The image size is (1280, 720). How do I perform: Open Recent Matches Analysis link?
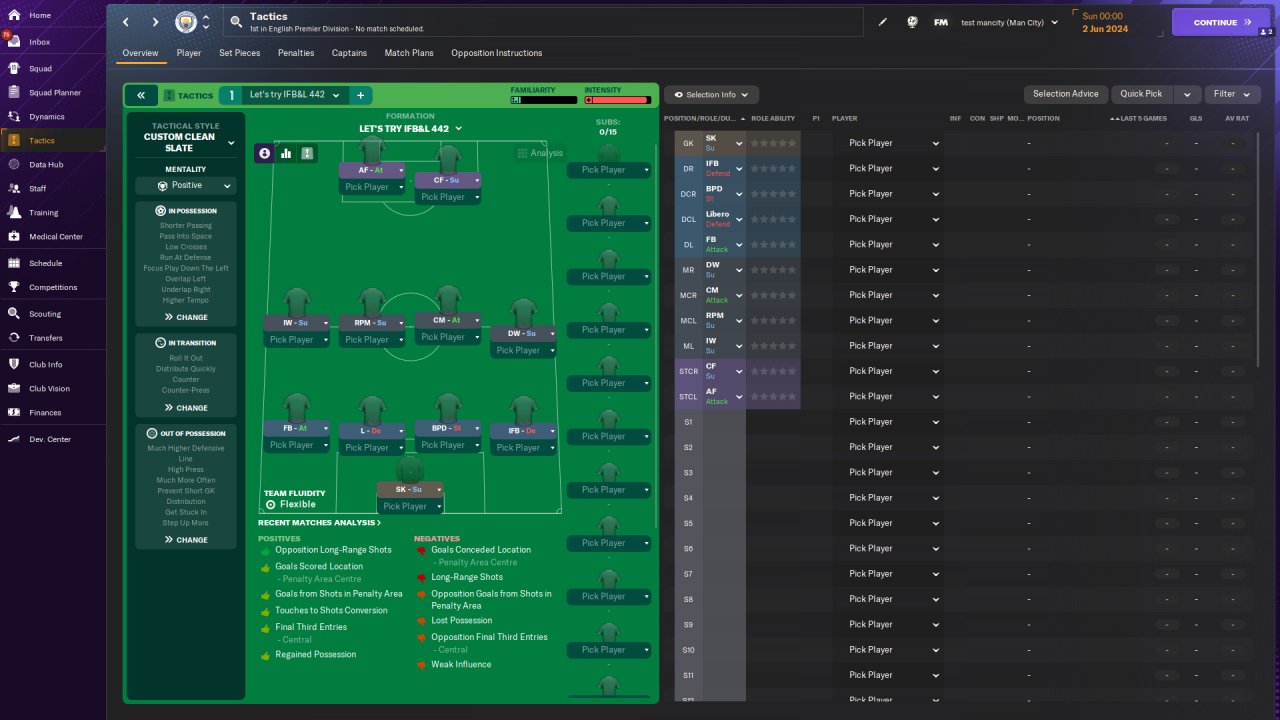tap(319, 522)
